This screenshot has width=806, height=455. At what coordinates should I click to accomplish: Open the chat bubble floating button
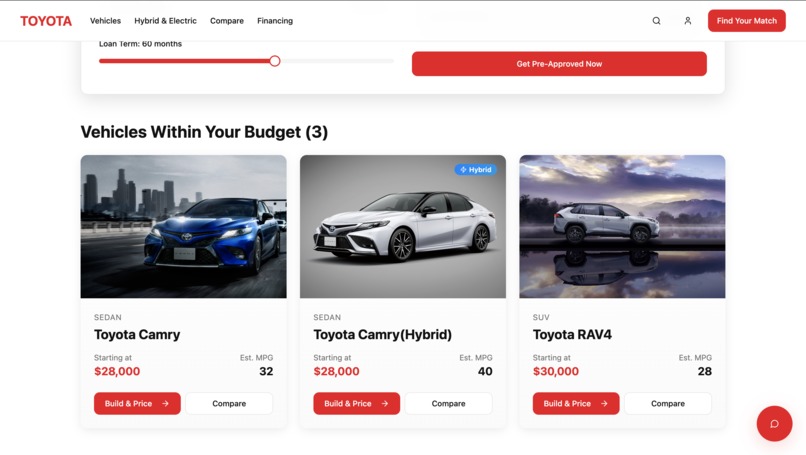tap(774, 424)
